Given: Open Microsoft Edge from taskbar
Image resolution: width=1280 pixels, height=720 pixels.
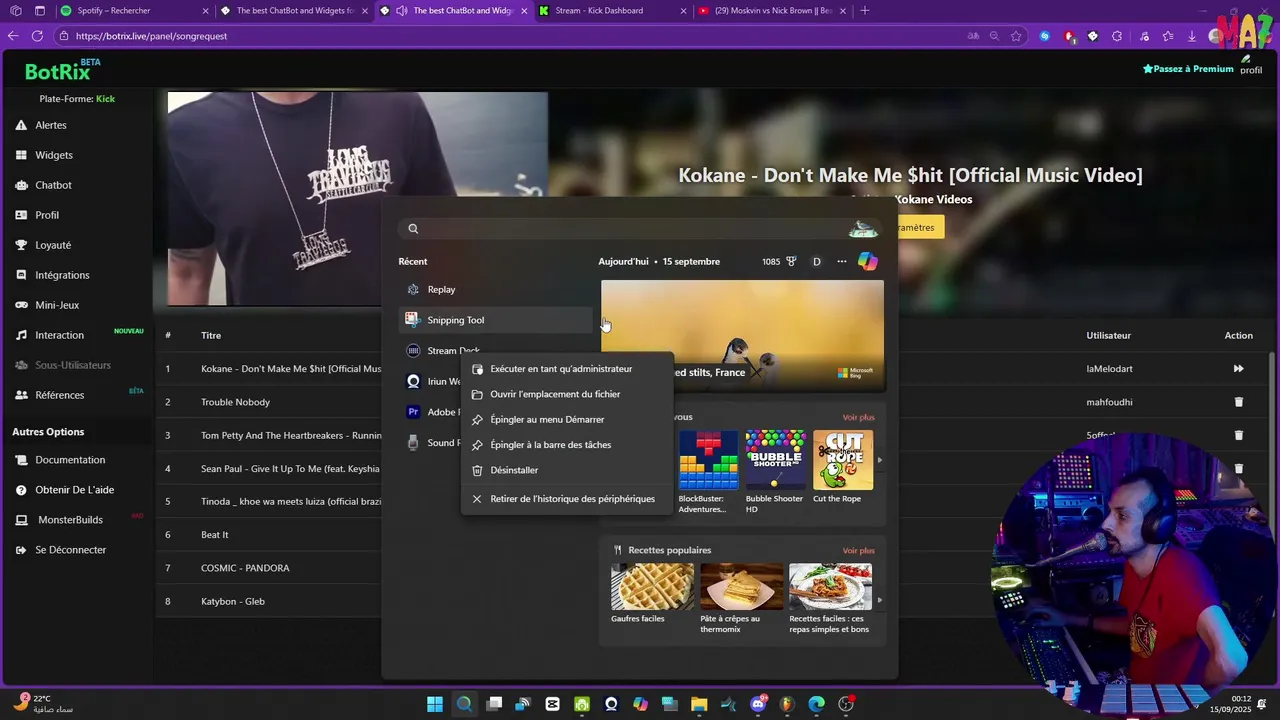Looking at the screenshot, I should [816, 704].
